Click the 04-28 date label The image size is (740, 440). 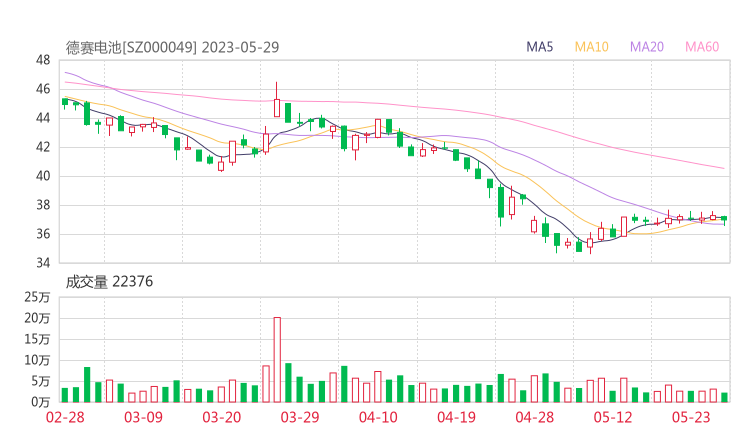[535, 417]
